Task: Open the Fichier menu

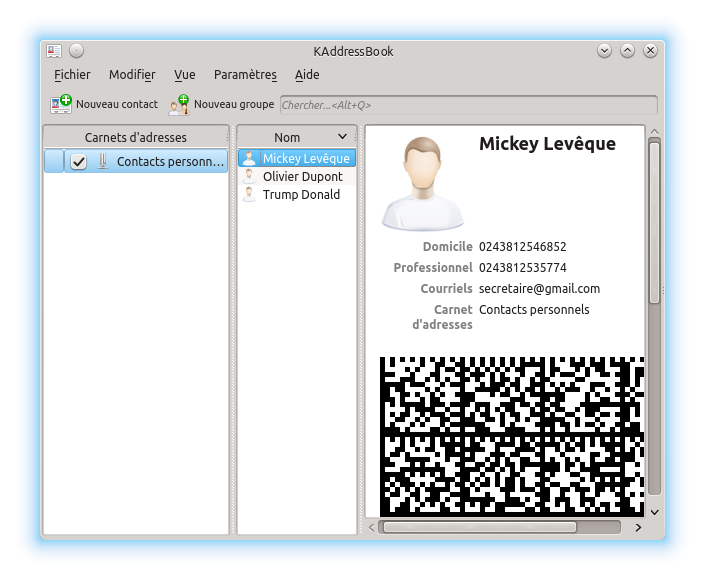Action: (x=72, y=75)
